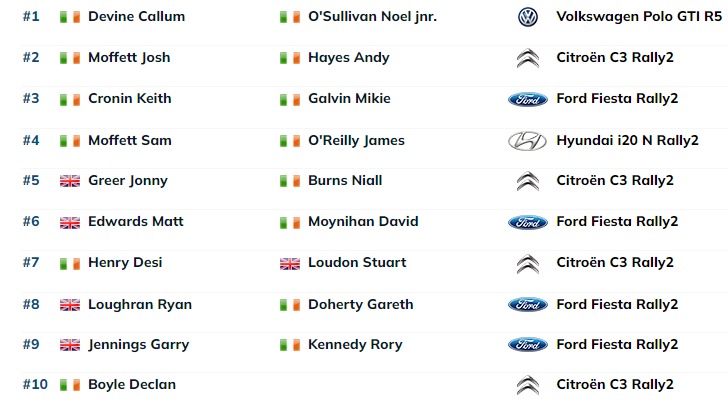Open co-driver O'Sullivan Noel jnr. link
Image resolution: width=728 pixels, height=404 pixels.
(x=372, y=17)
